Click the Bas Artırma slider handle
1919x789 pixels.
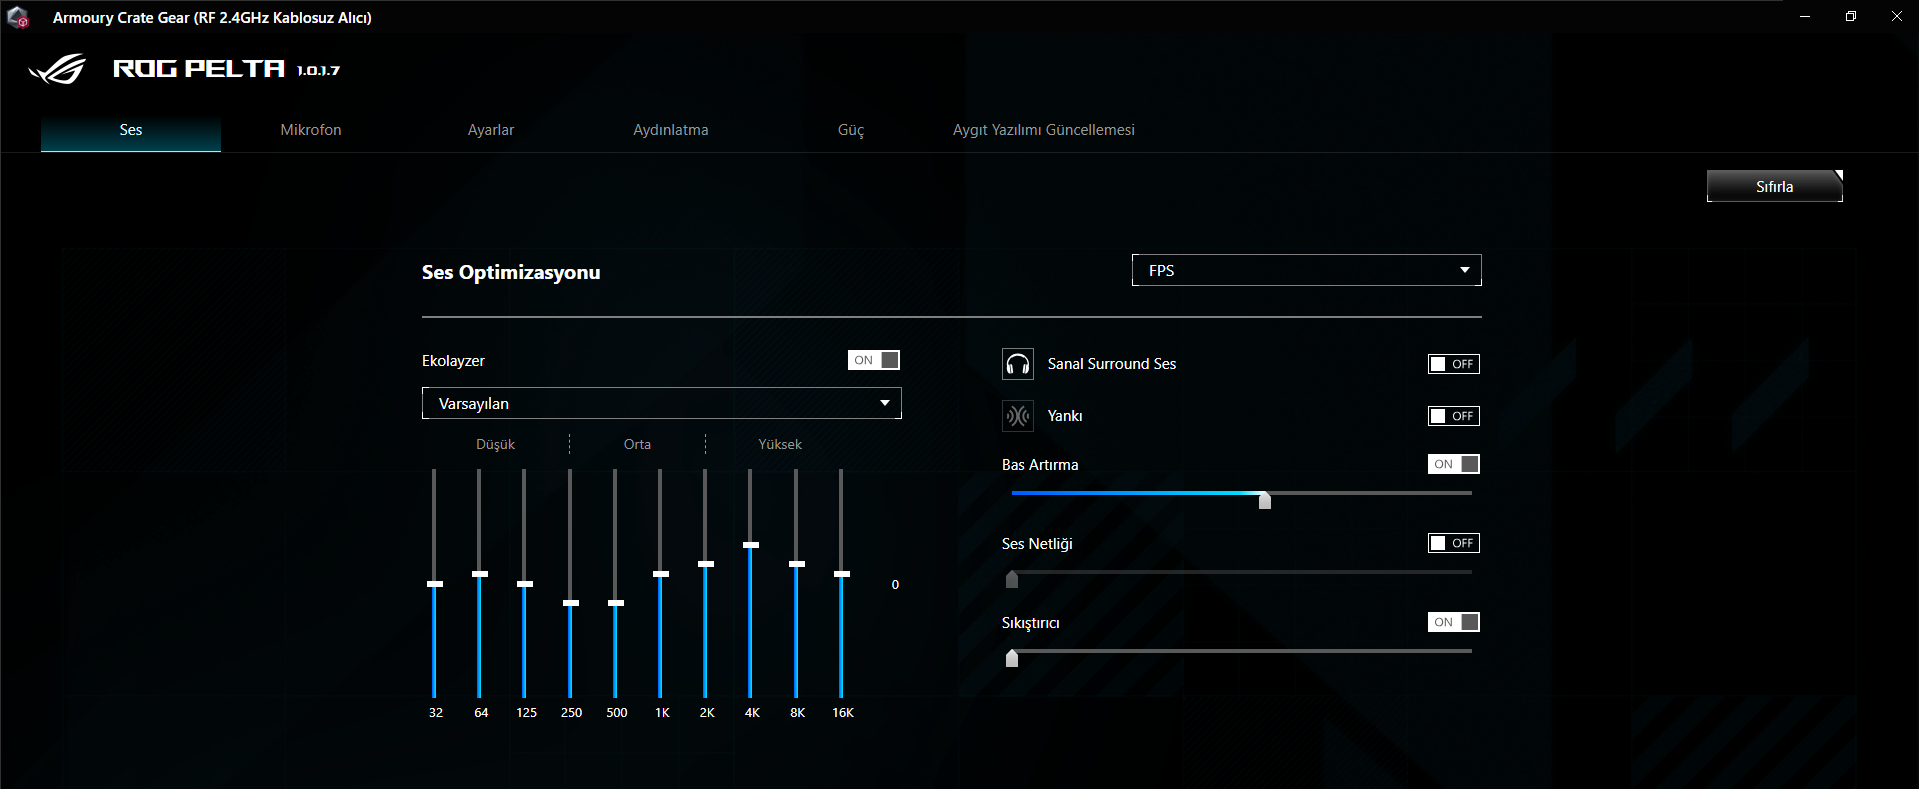[x=1265, y=500]
